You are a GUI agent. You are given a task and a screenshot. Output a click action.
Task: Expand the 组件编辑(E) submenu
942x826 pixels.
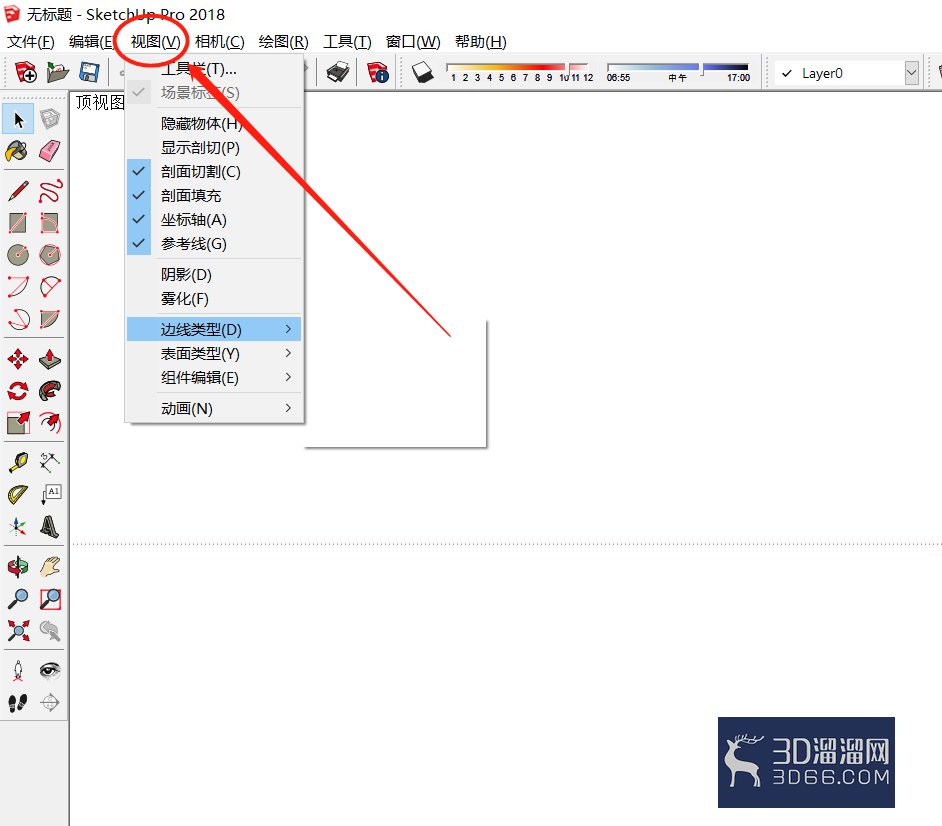point(214,377)
